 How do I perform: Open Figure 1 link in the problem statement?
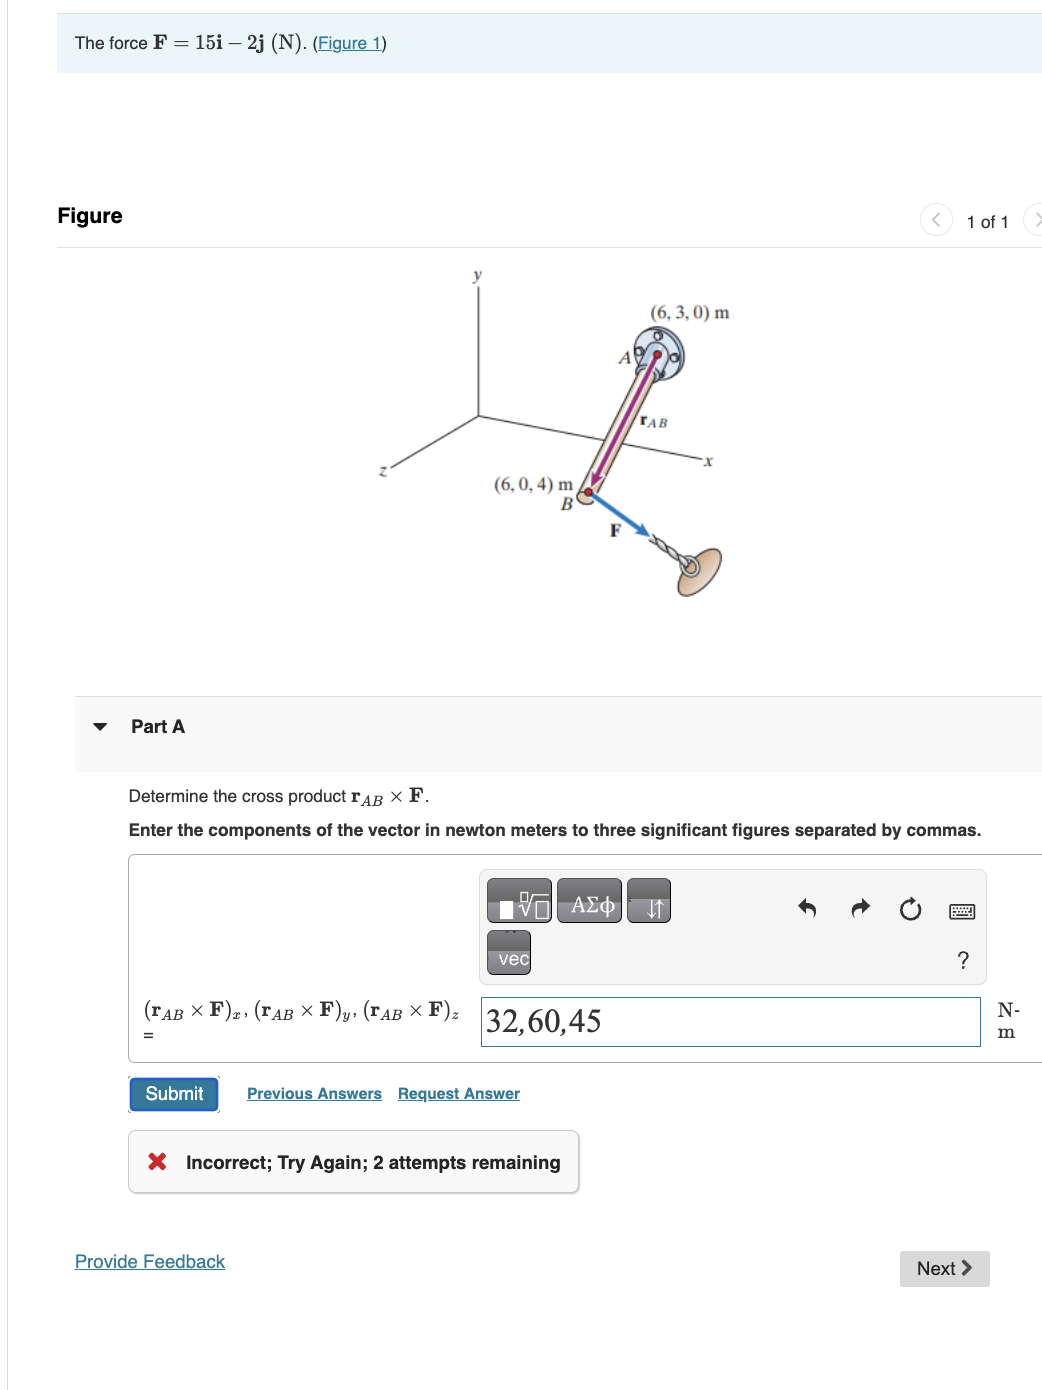click(349, 43)
